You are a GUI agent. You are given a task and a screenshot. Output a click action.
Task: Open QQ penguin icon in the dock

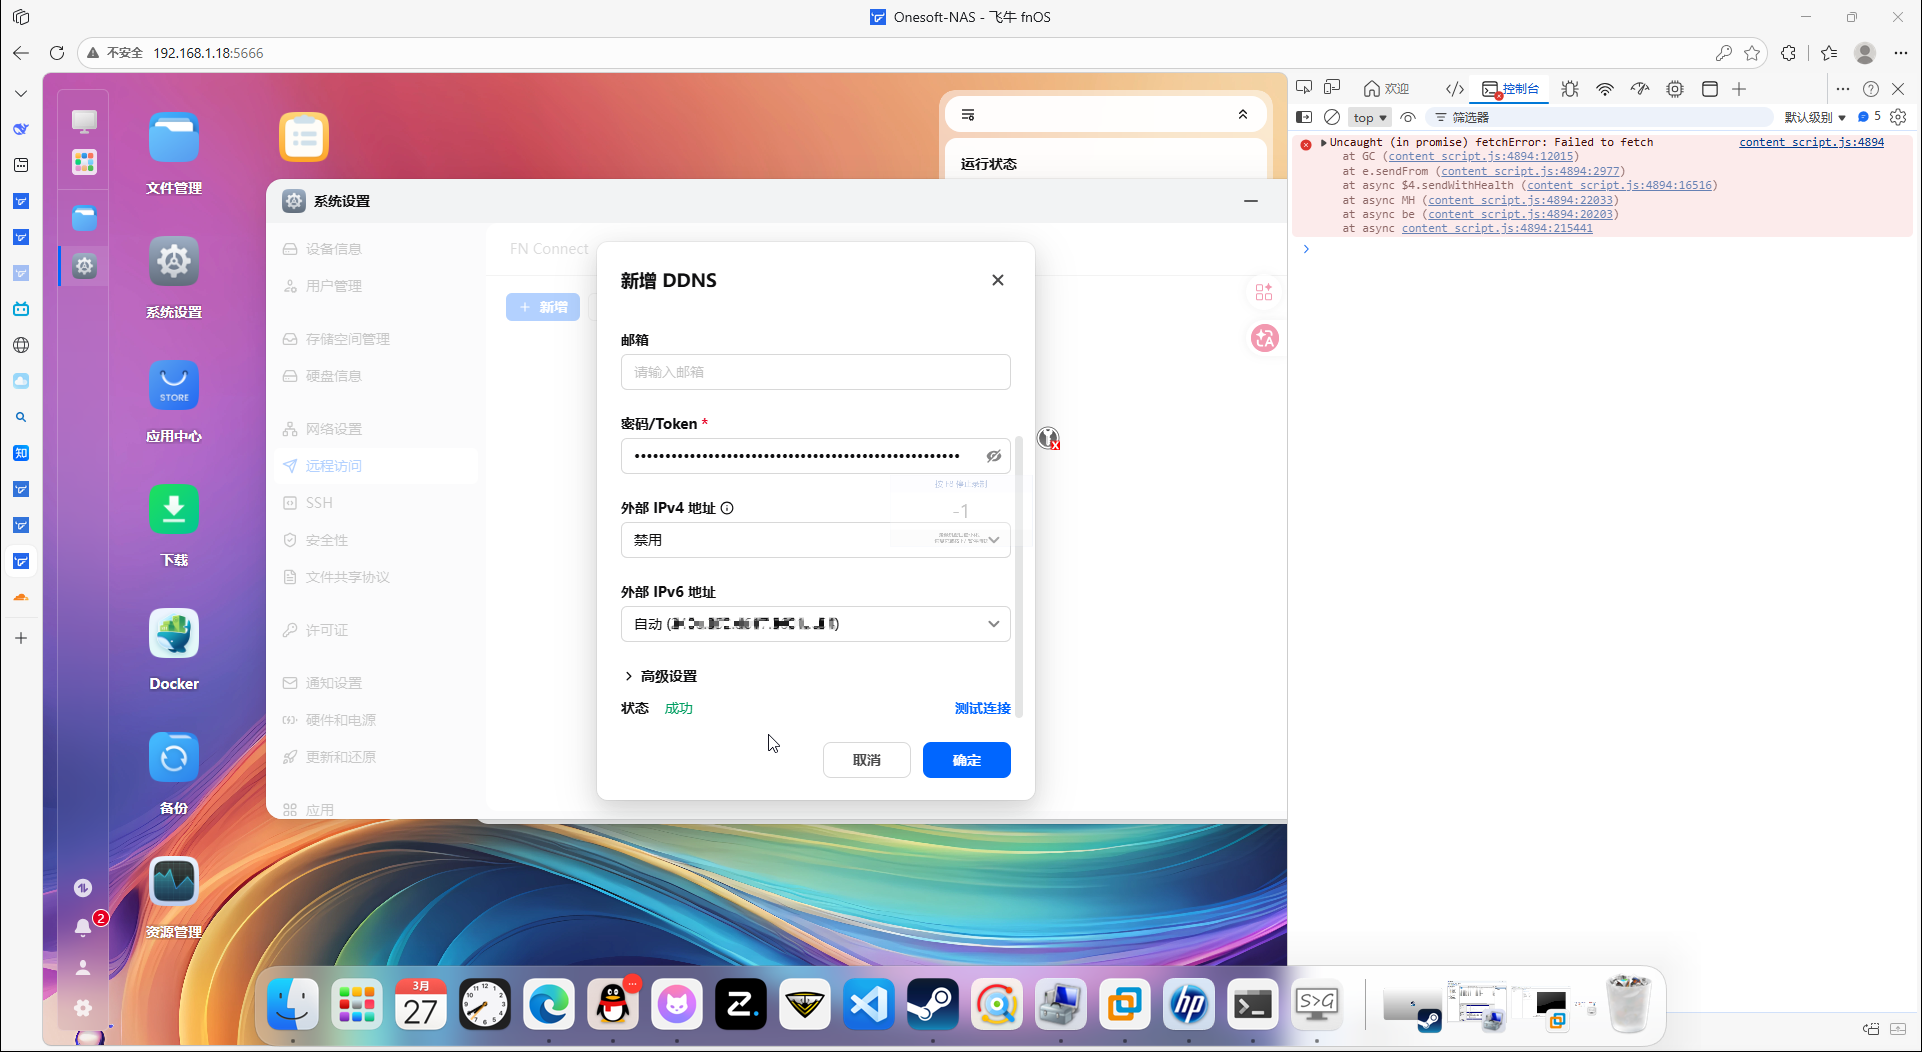613,1004
